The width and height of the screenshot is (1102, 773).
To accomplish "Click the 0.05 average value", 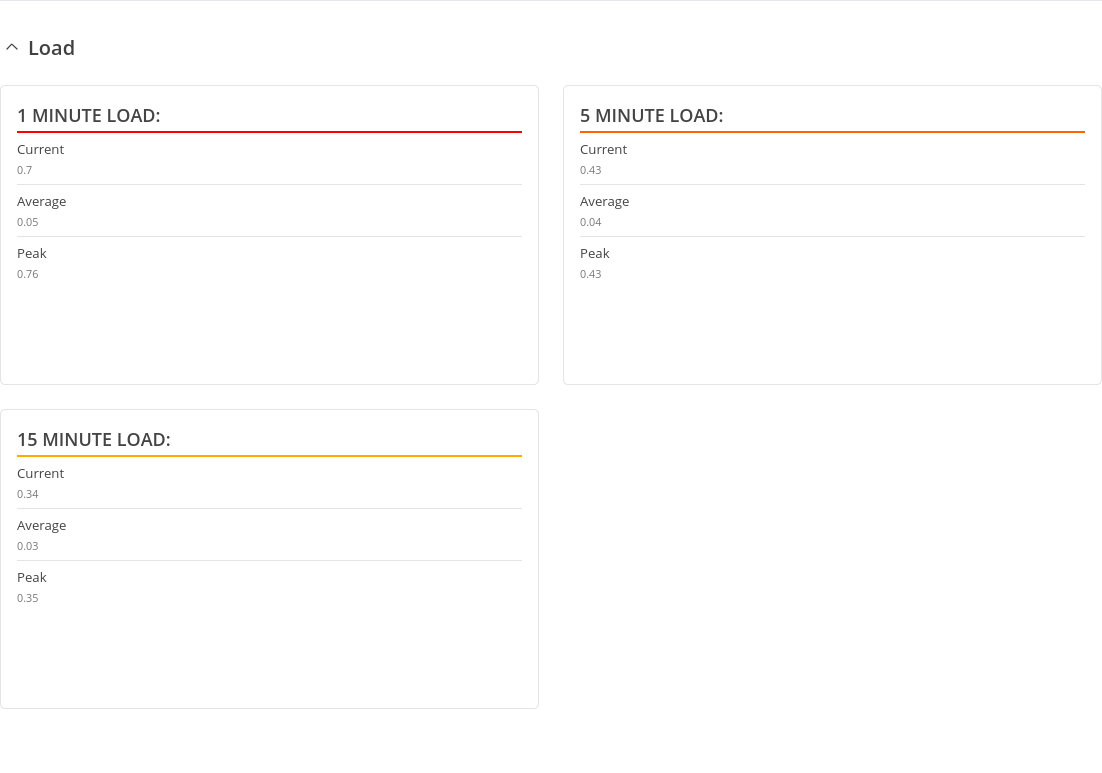I will (28, 222).
